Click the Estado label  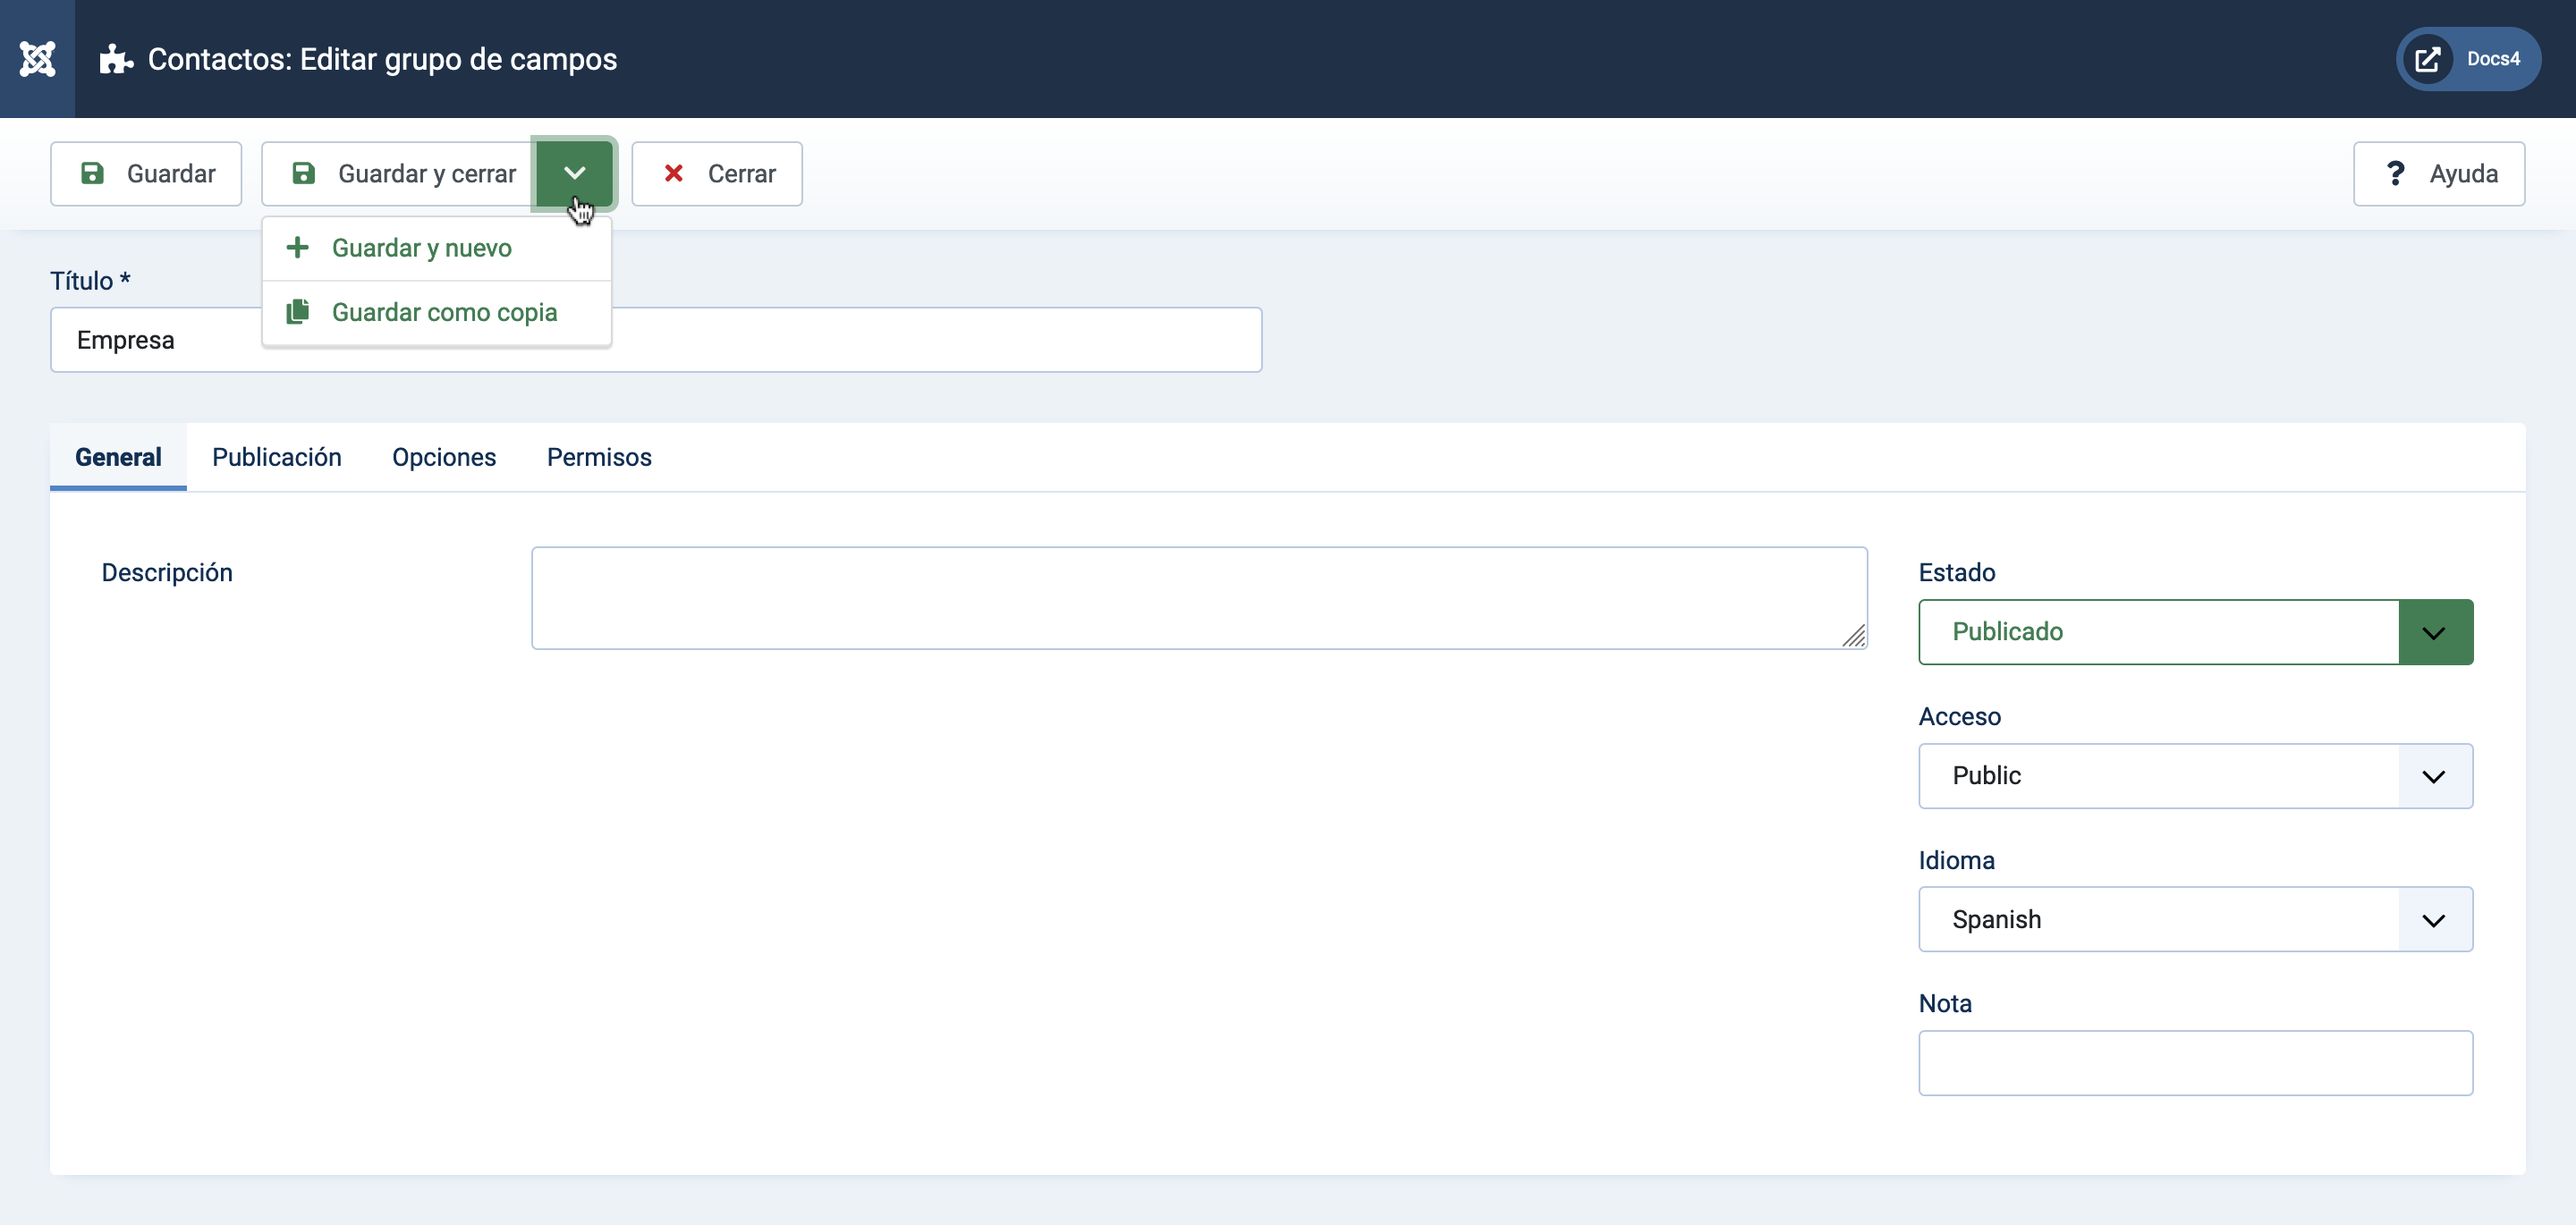(x=1956, y=573)
